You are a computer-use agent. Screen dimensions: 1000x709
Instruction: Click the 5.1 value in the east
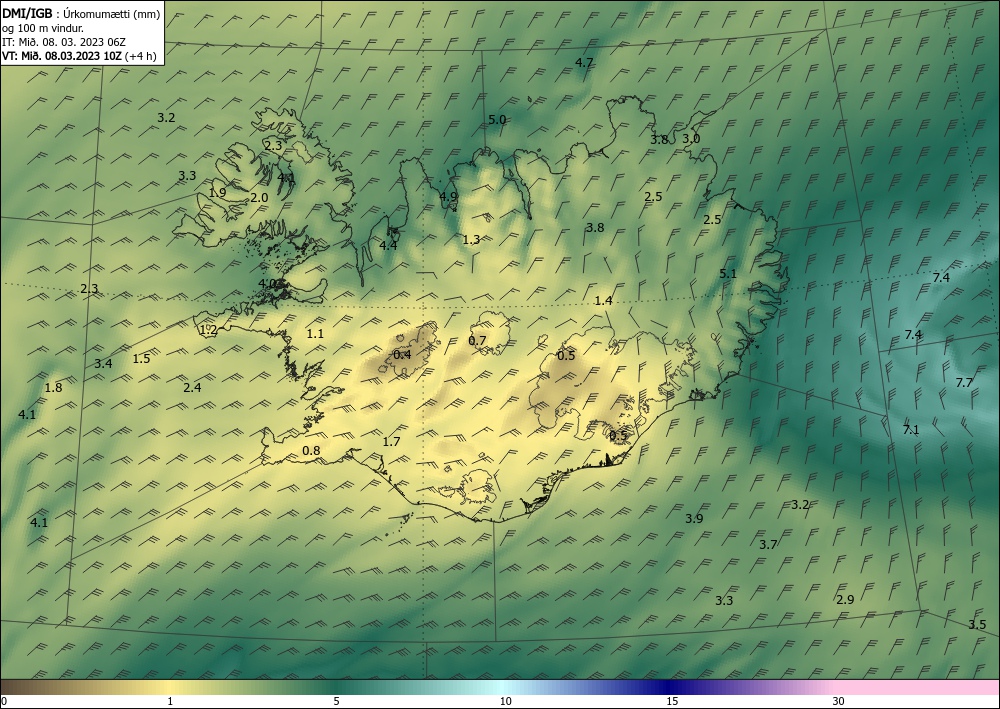coord(728,274)
